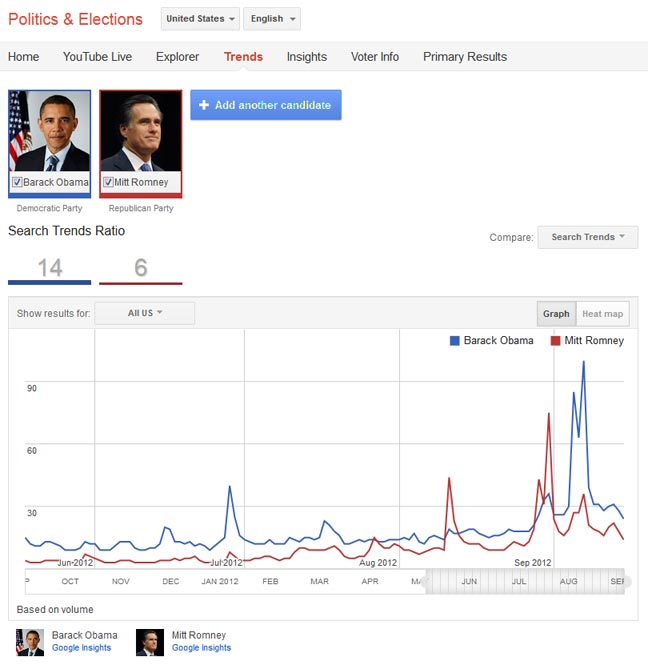Click the plus icon on Add another candidate

(204, 105)
